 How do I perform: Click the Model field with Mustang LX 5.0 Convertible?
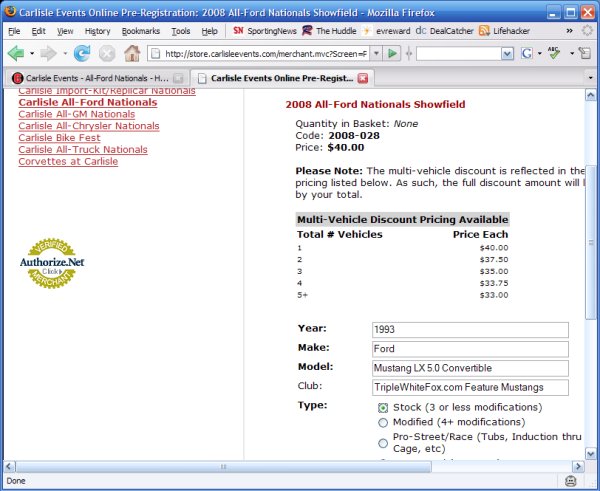pyautogui.click(x=470, y=368)
